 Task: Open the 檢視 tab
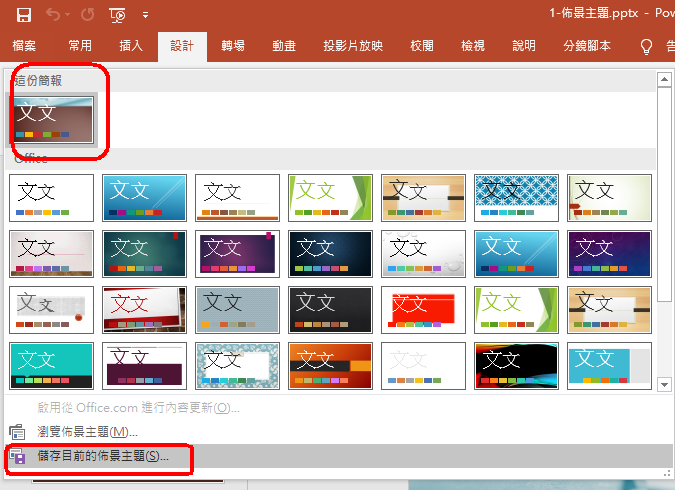[x=473, y=46]
